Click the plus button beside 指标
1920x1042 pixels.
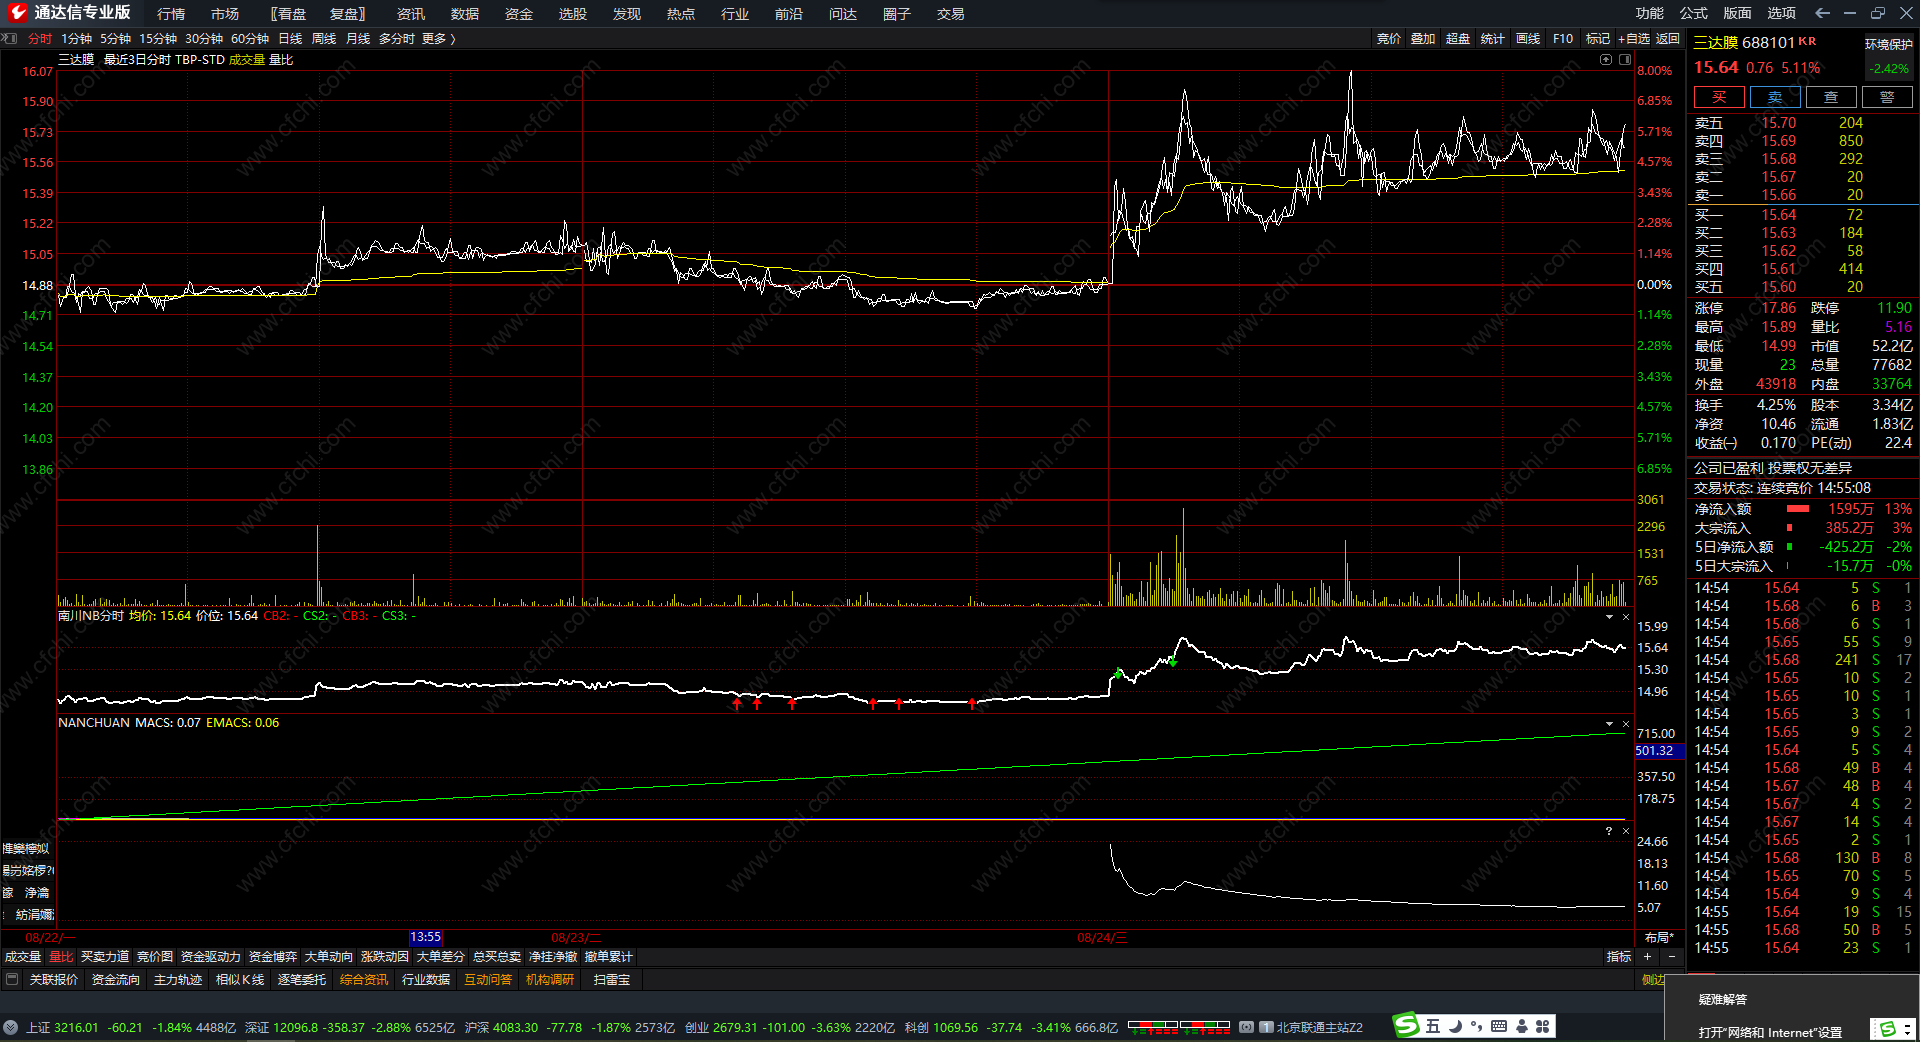1648,957
